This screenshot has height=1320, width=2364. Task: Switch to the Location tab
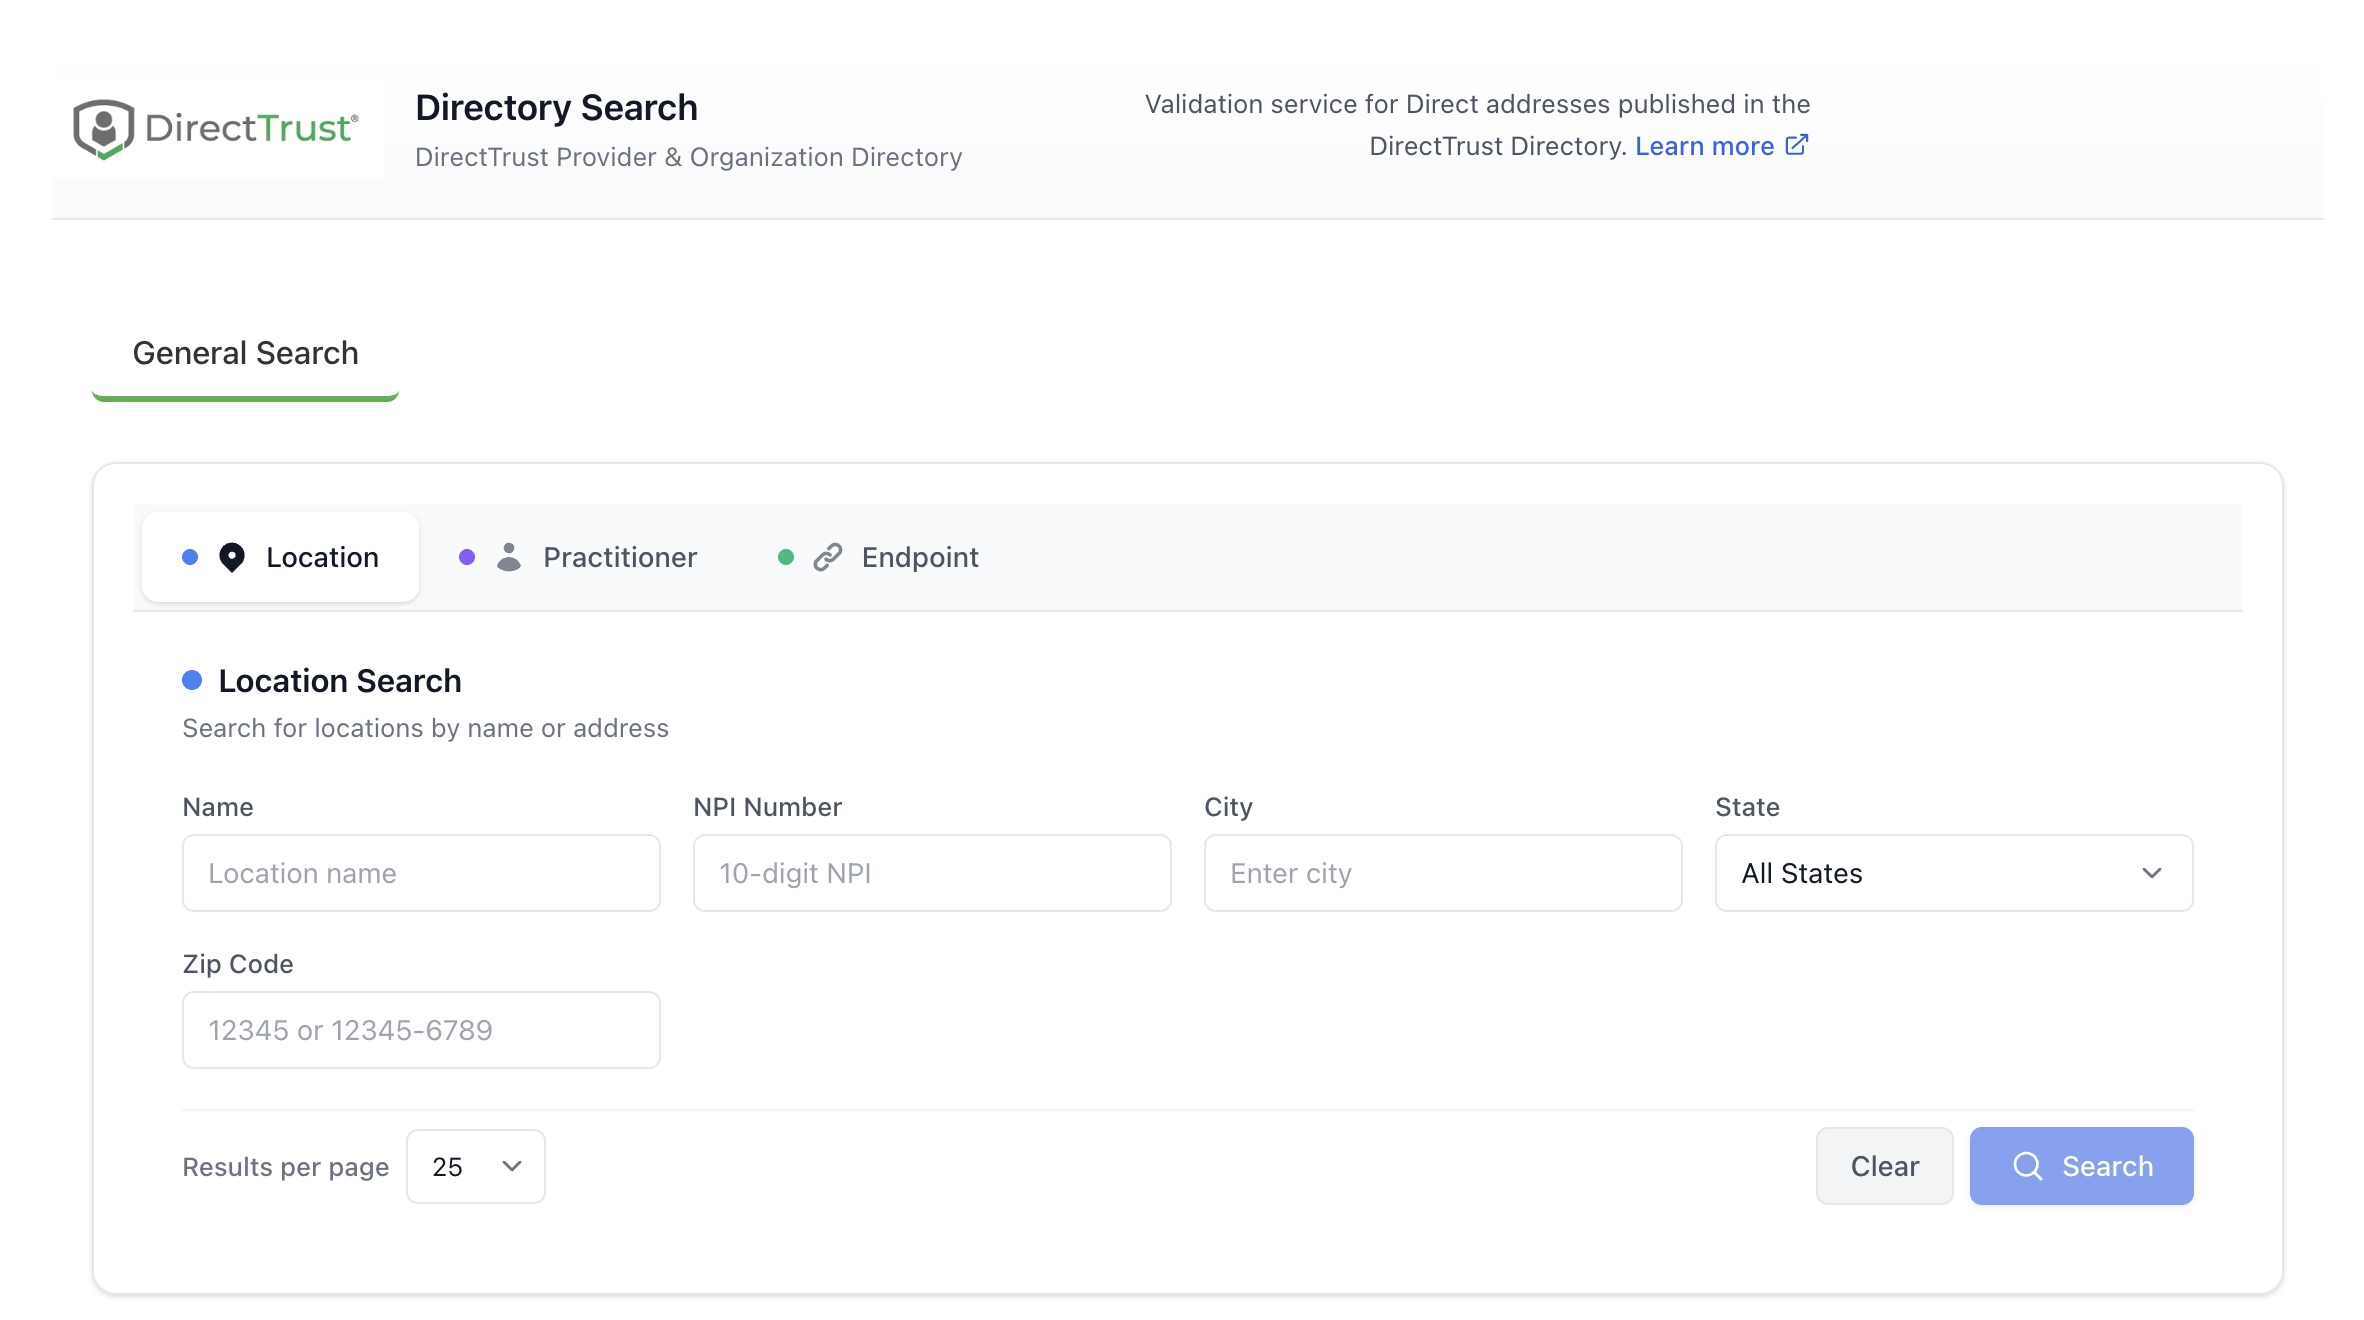[x=280, y=557]
